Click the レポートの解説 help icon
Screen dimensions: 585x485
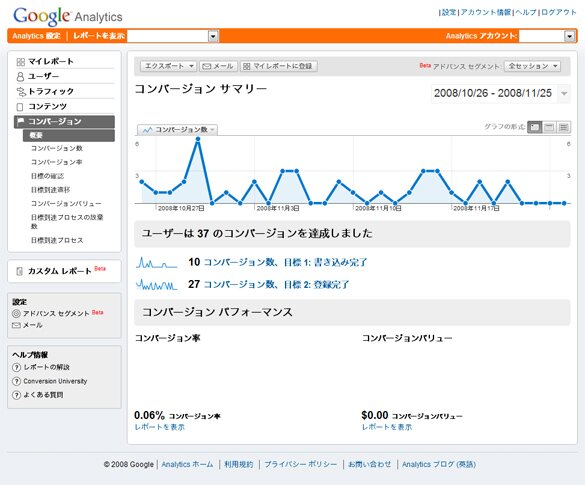pyautogui.click(x=16, y=367)
